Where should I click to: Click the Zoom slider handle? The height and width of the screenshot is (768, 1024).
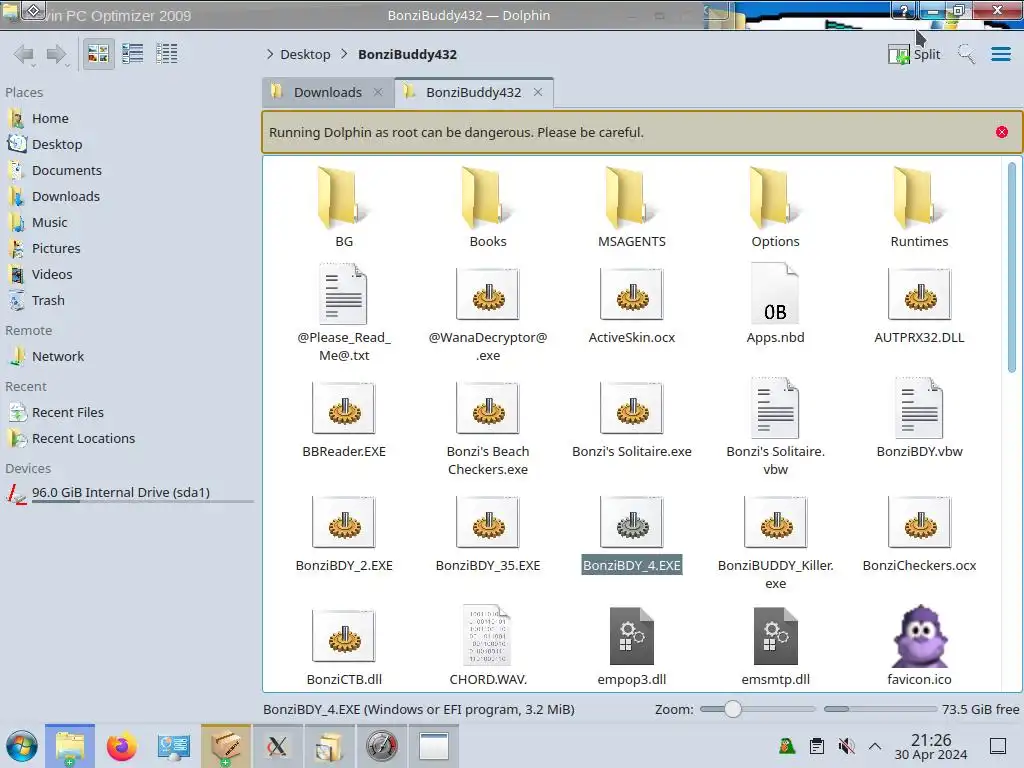pyautogui.click(x=733, y=709)
